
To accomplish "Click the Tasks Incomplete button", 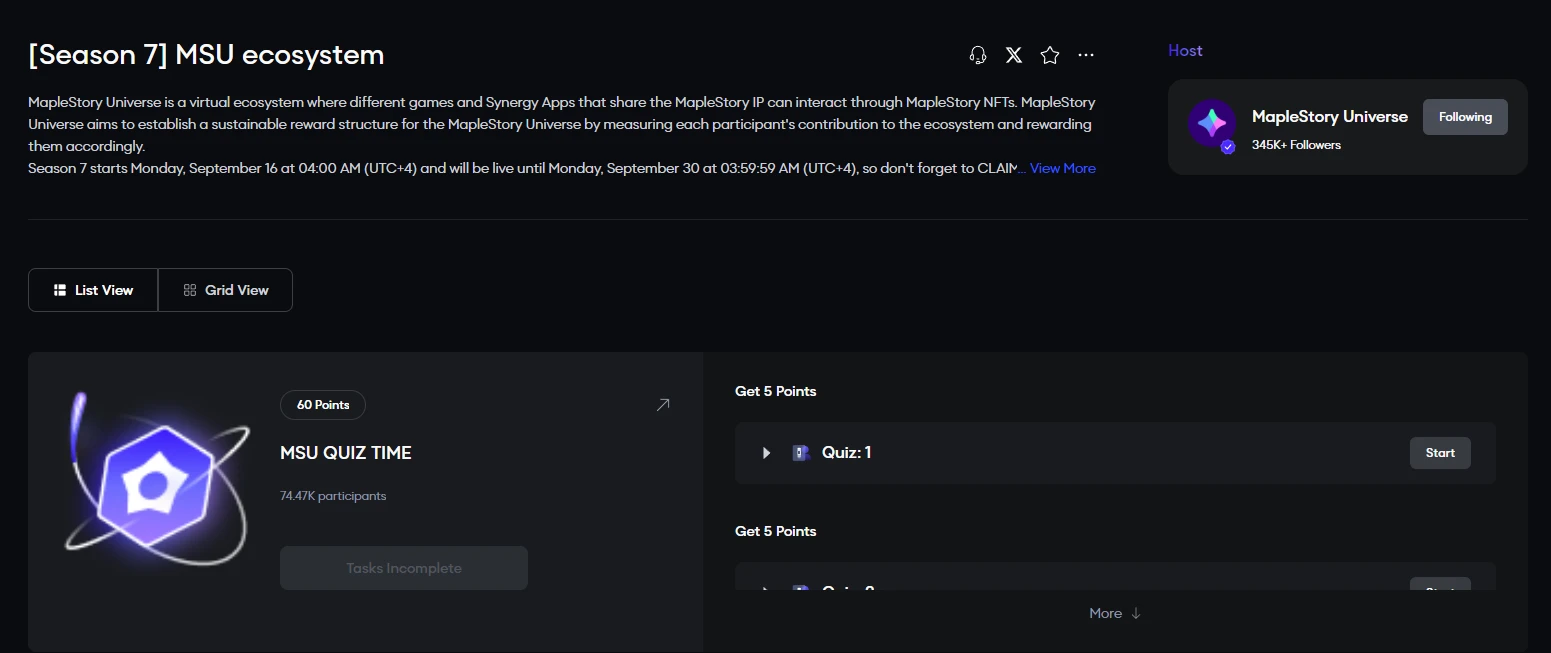I will [404, 568].
